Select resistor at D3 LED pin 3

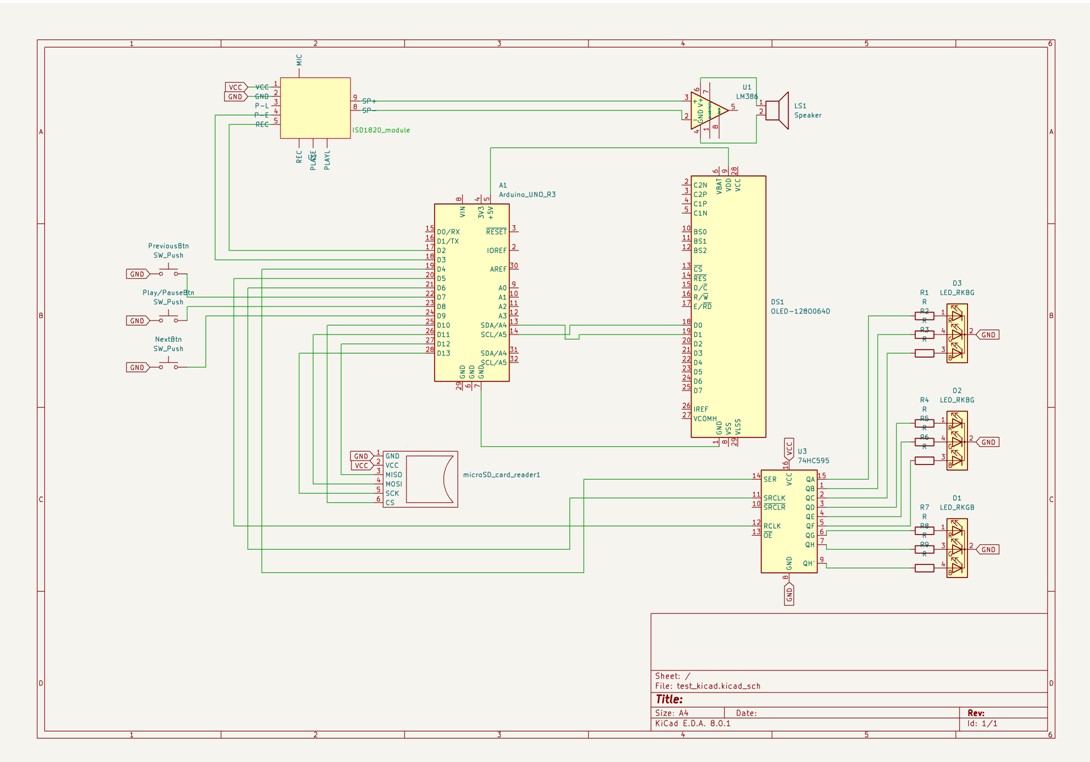pos(924,353)
